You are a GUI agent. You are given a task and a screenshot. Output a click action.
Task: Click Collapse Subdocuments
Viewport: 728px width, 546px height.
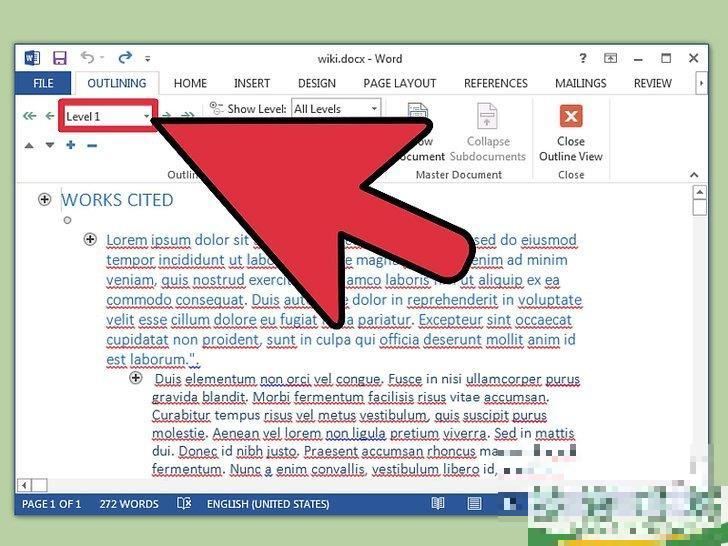point(488,133)
